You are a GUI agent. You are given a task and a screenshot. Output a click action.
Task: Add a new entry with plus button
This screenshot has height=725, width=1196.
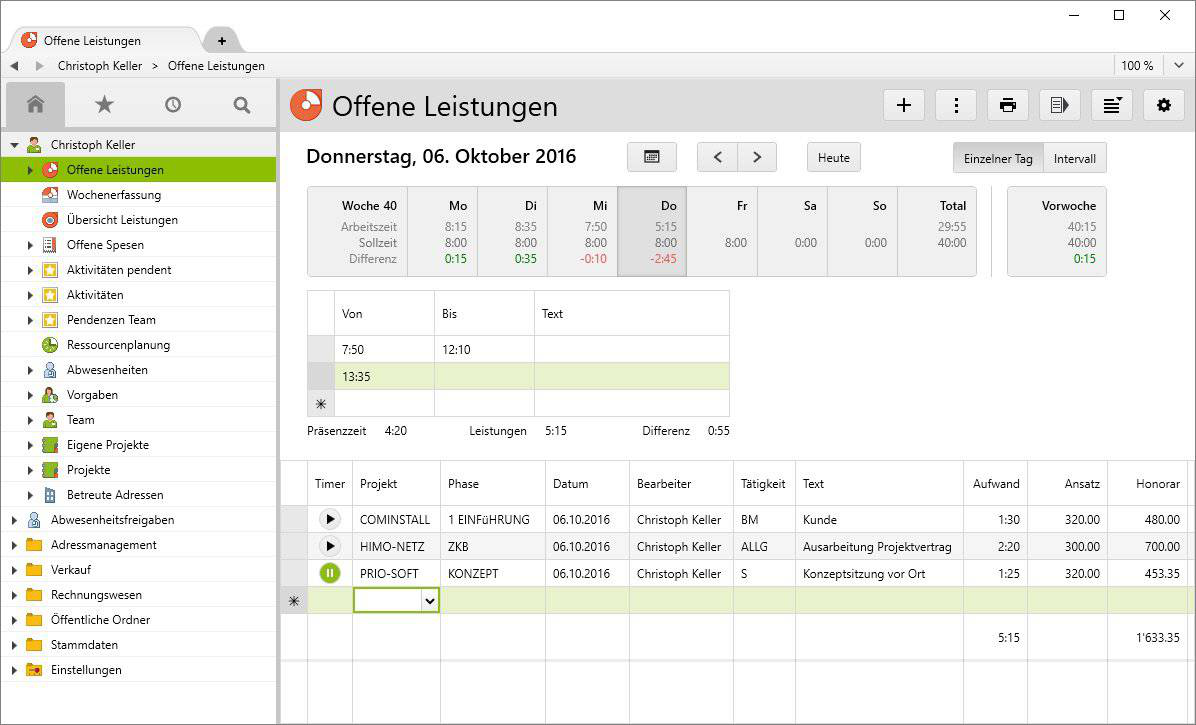click(904, 105)
